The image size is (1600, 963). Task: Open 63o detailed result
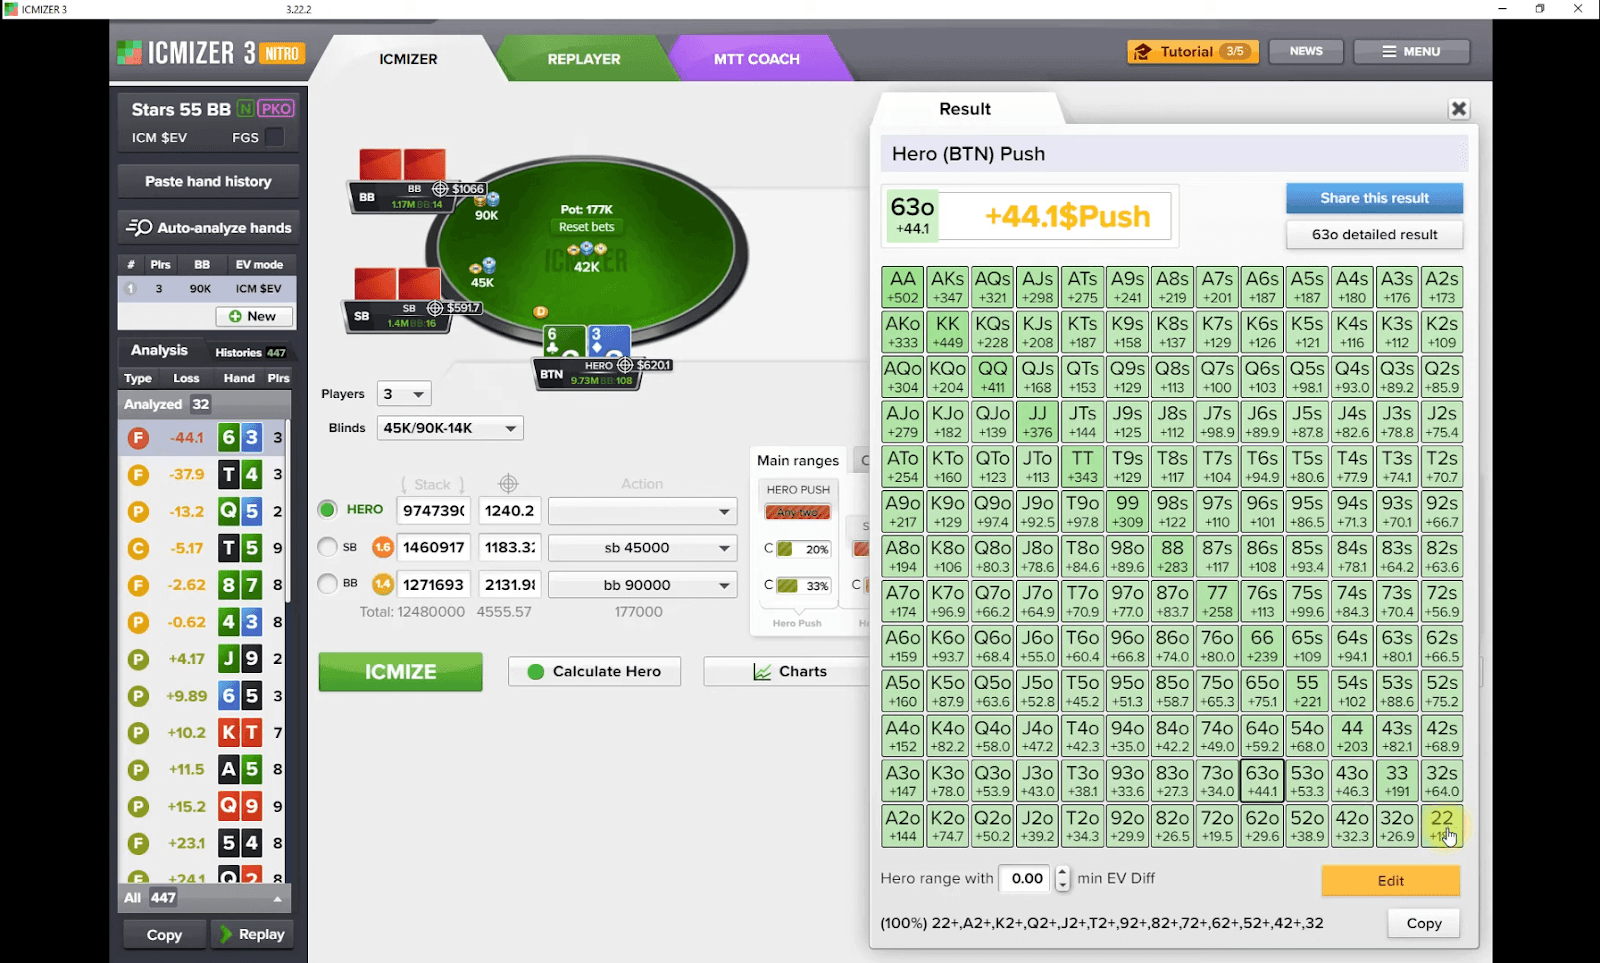tap(1374, 234)
